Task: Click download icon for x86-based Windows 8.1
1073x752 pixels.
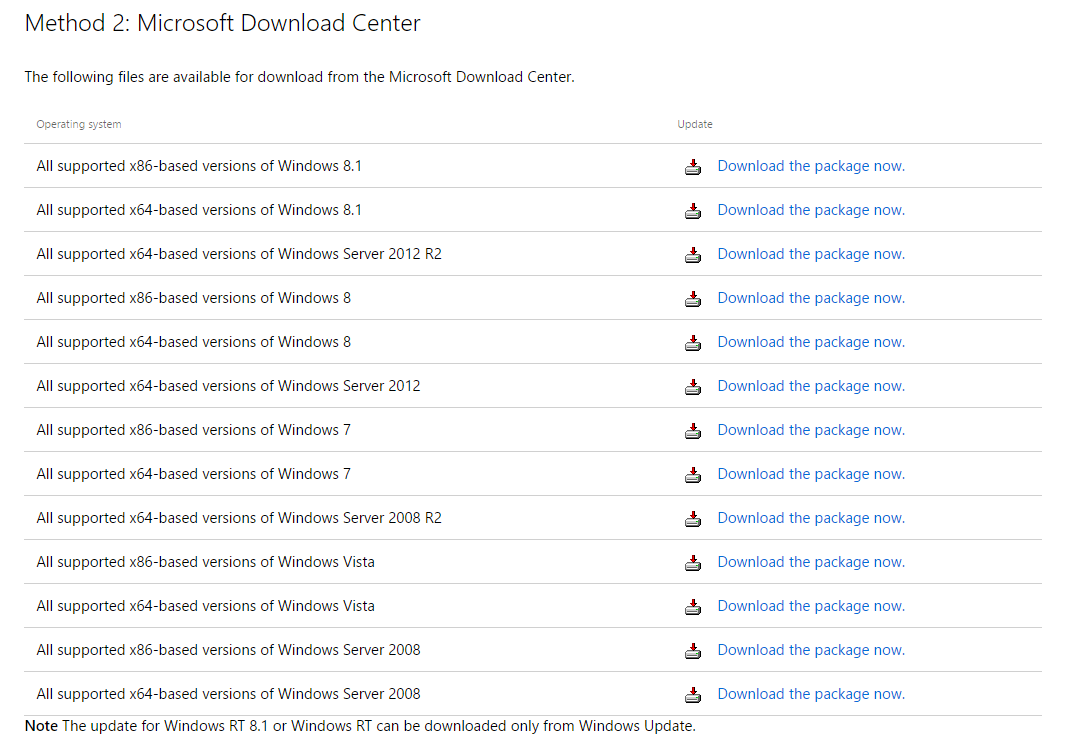Action: click(693, 167)
